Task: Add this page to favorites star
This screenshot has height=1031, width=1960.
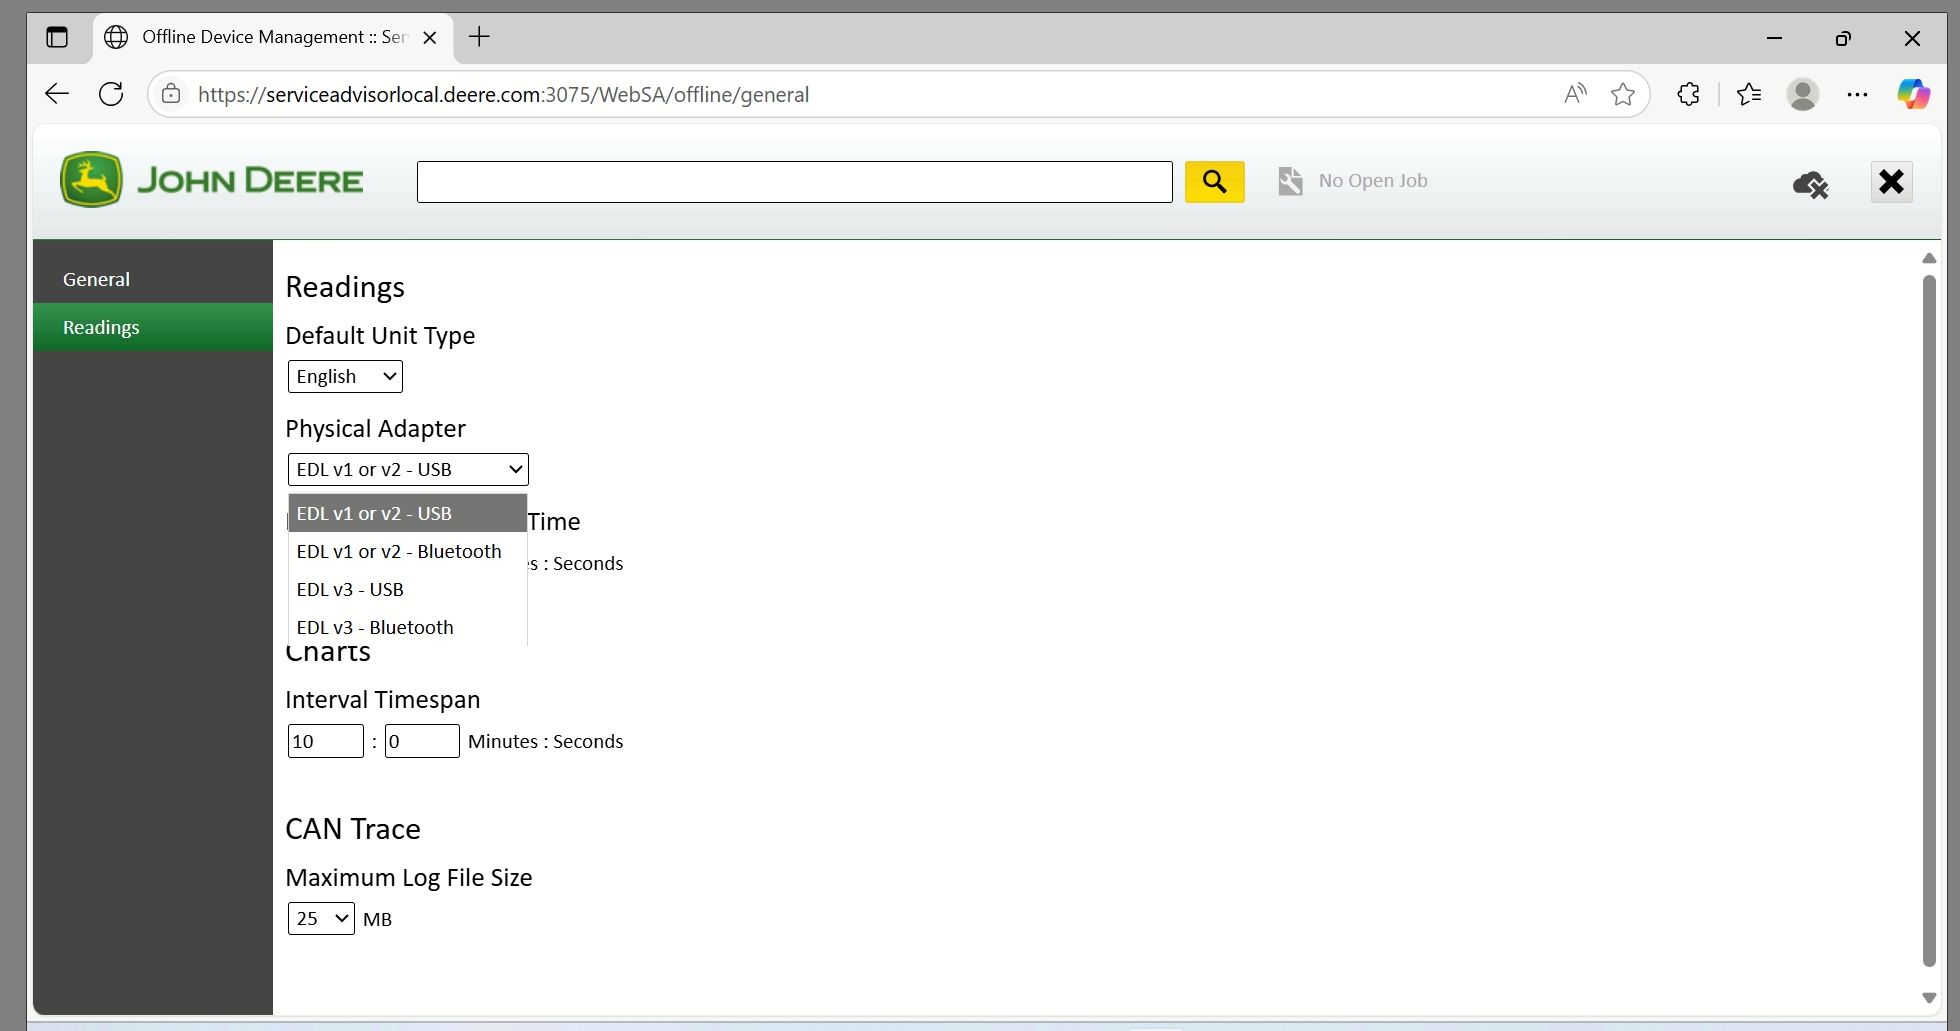Action: (x=1623, y=94)
